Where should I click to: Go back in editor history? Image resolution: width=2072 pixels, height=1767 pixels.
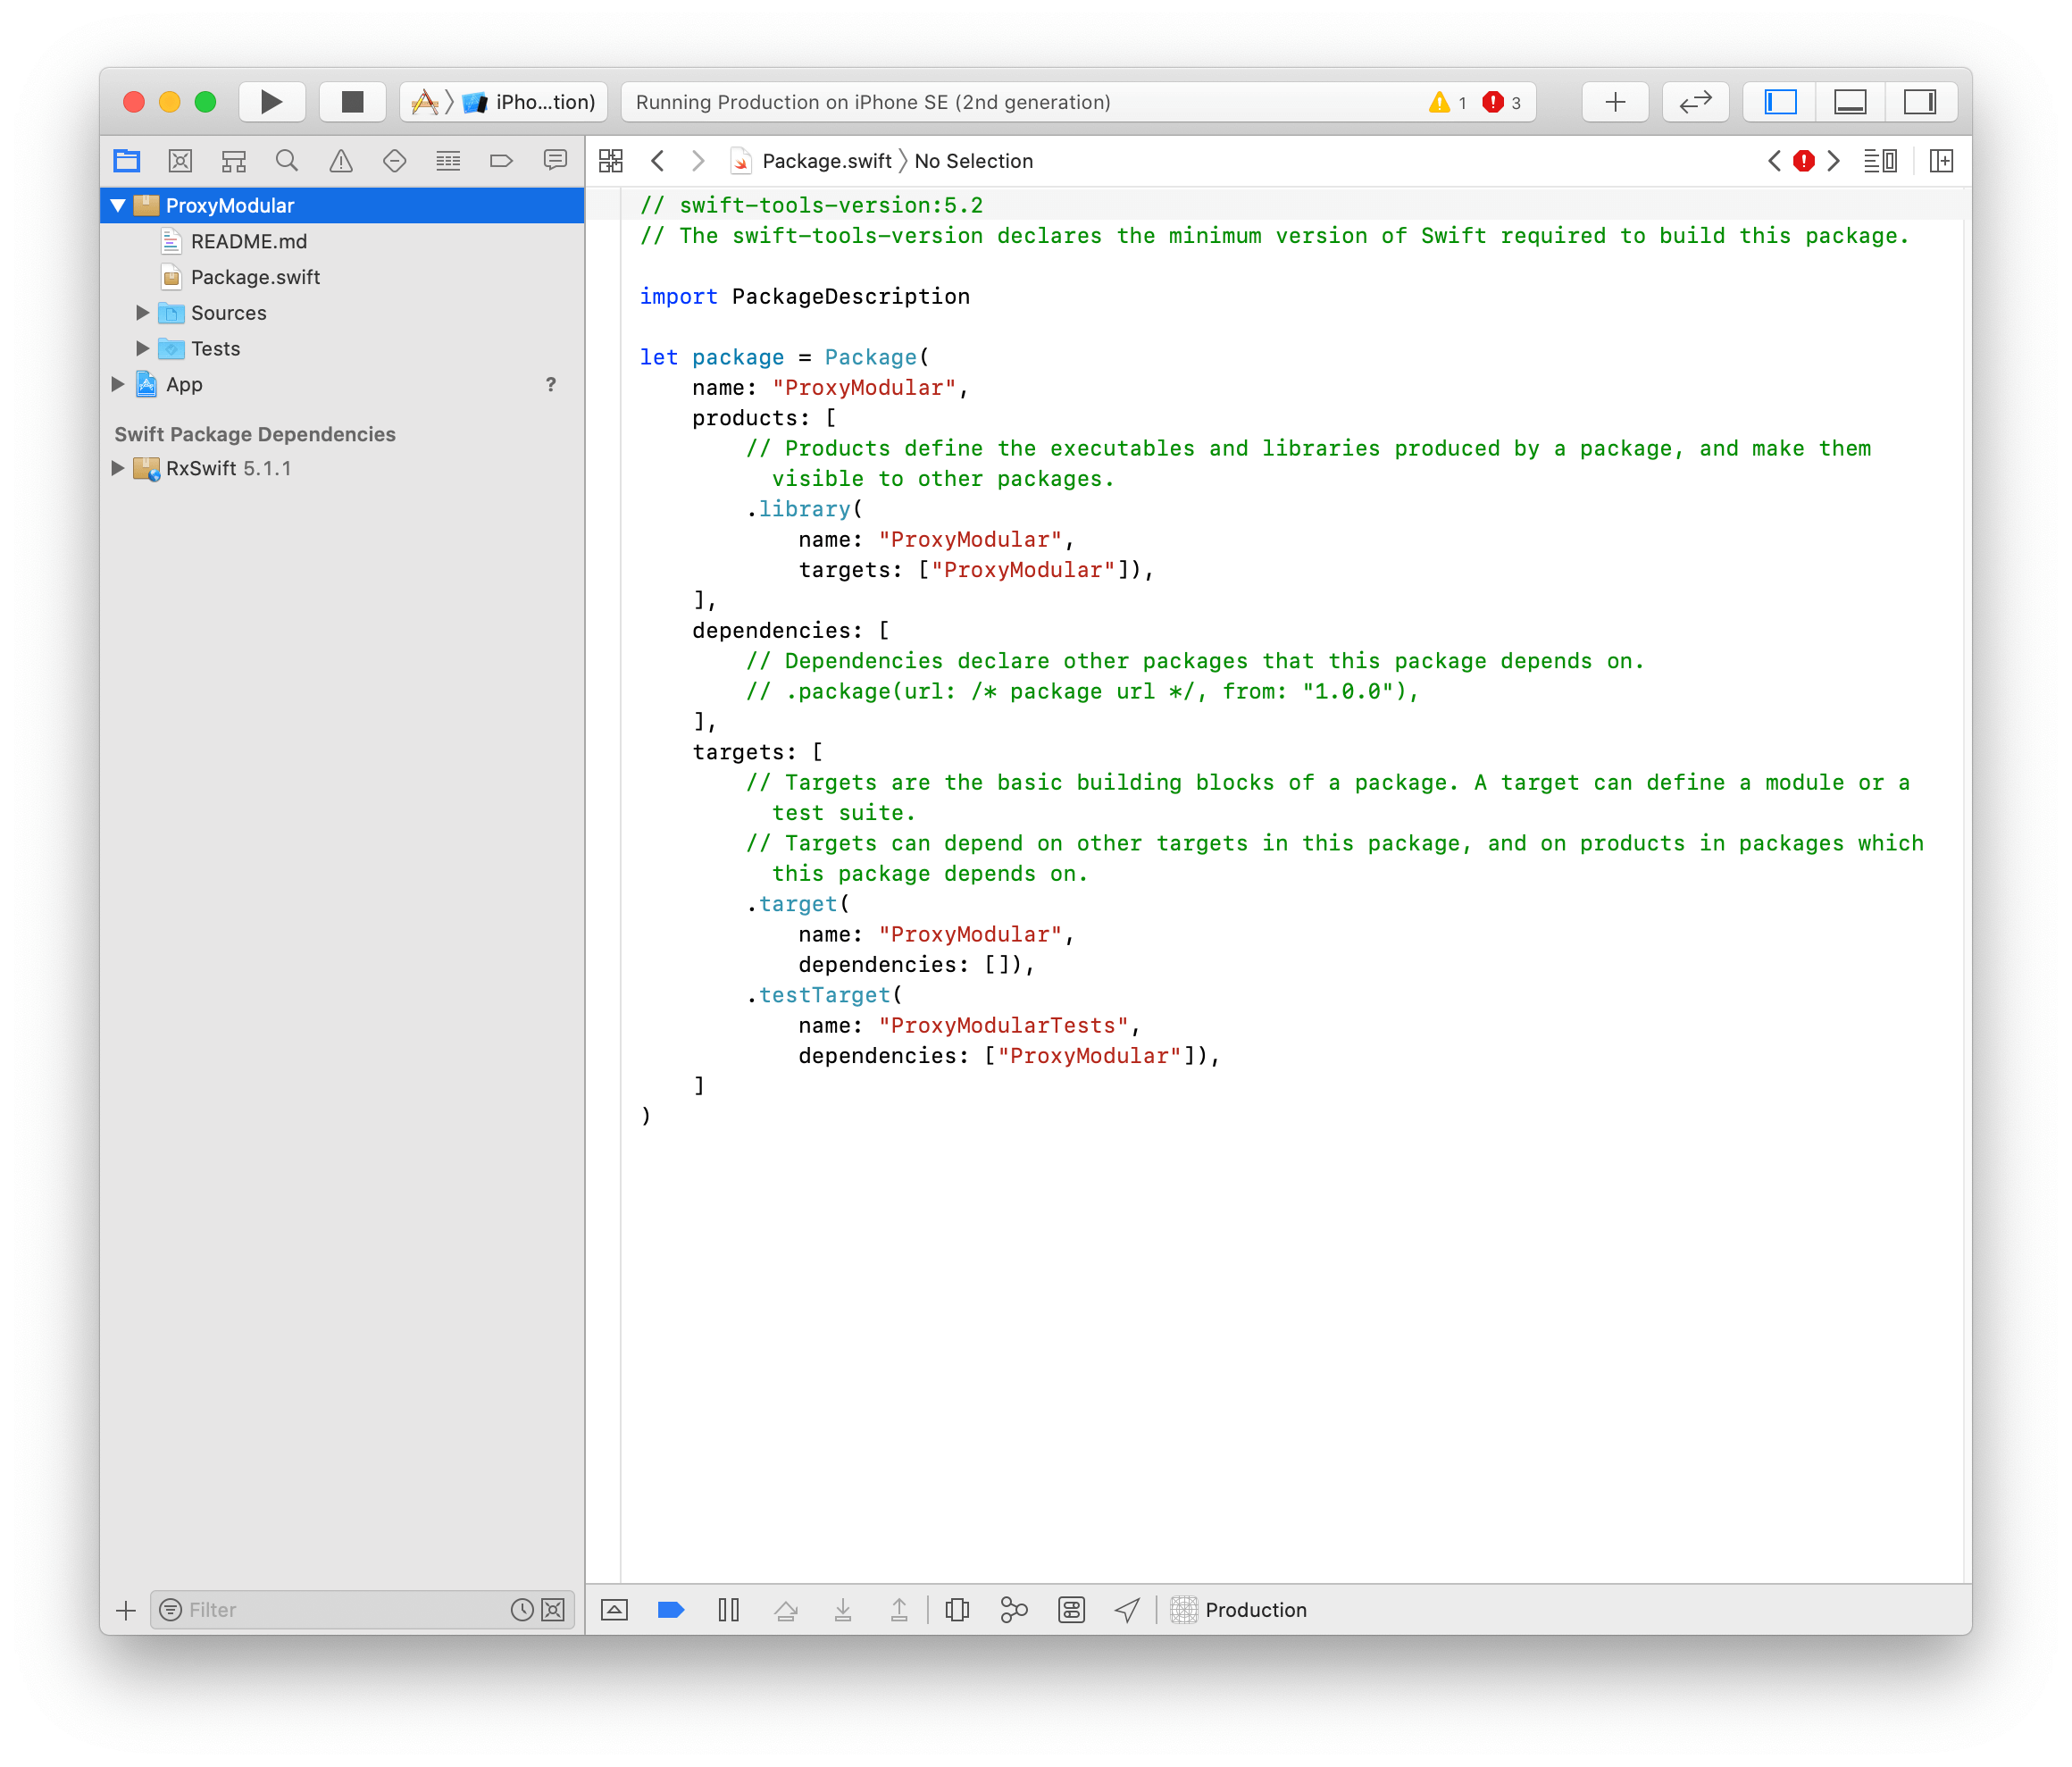point(657,161)
